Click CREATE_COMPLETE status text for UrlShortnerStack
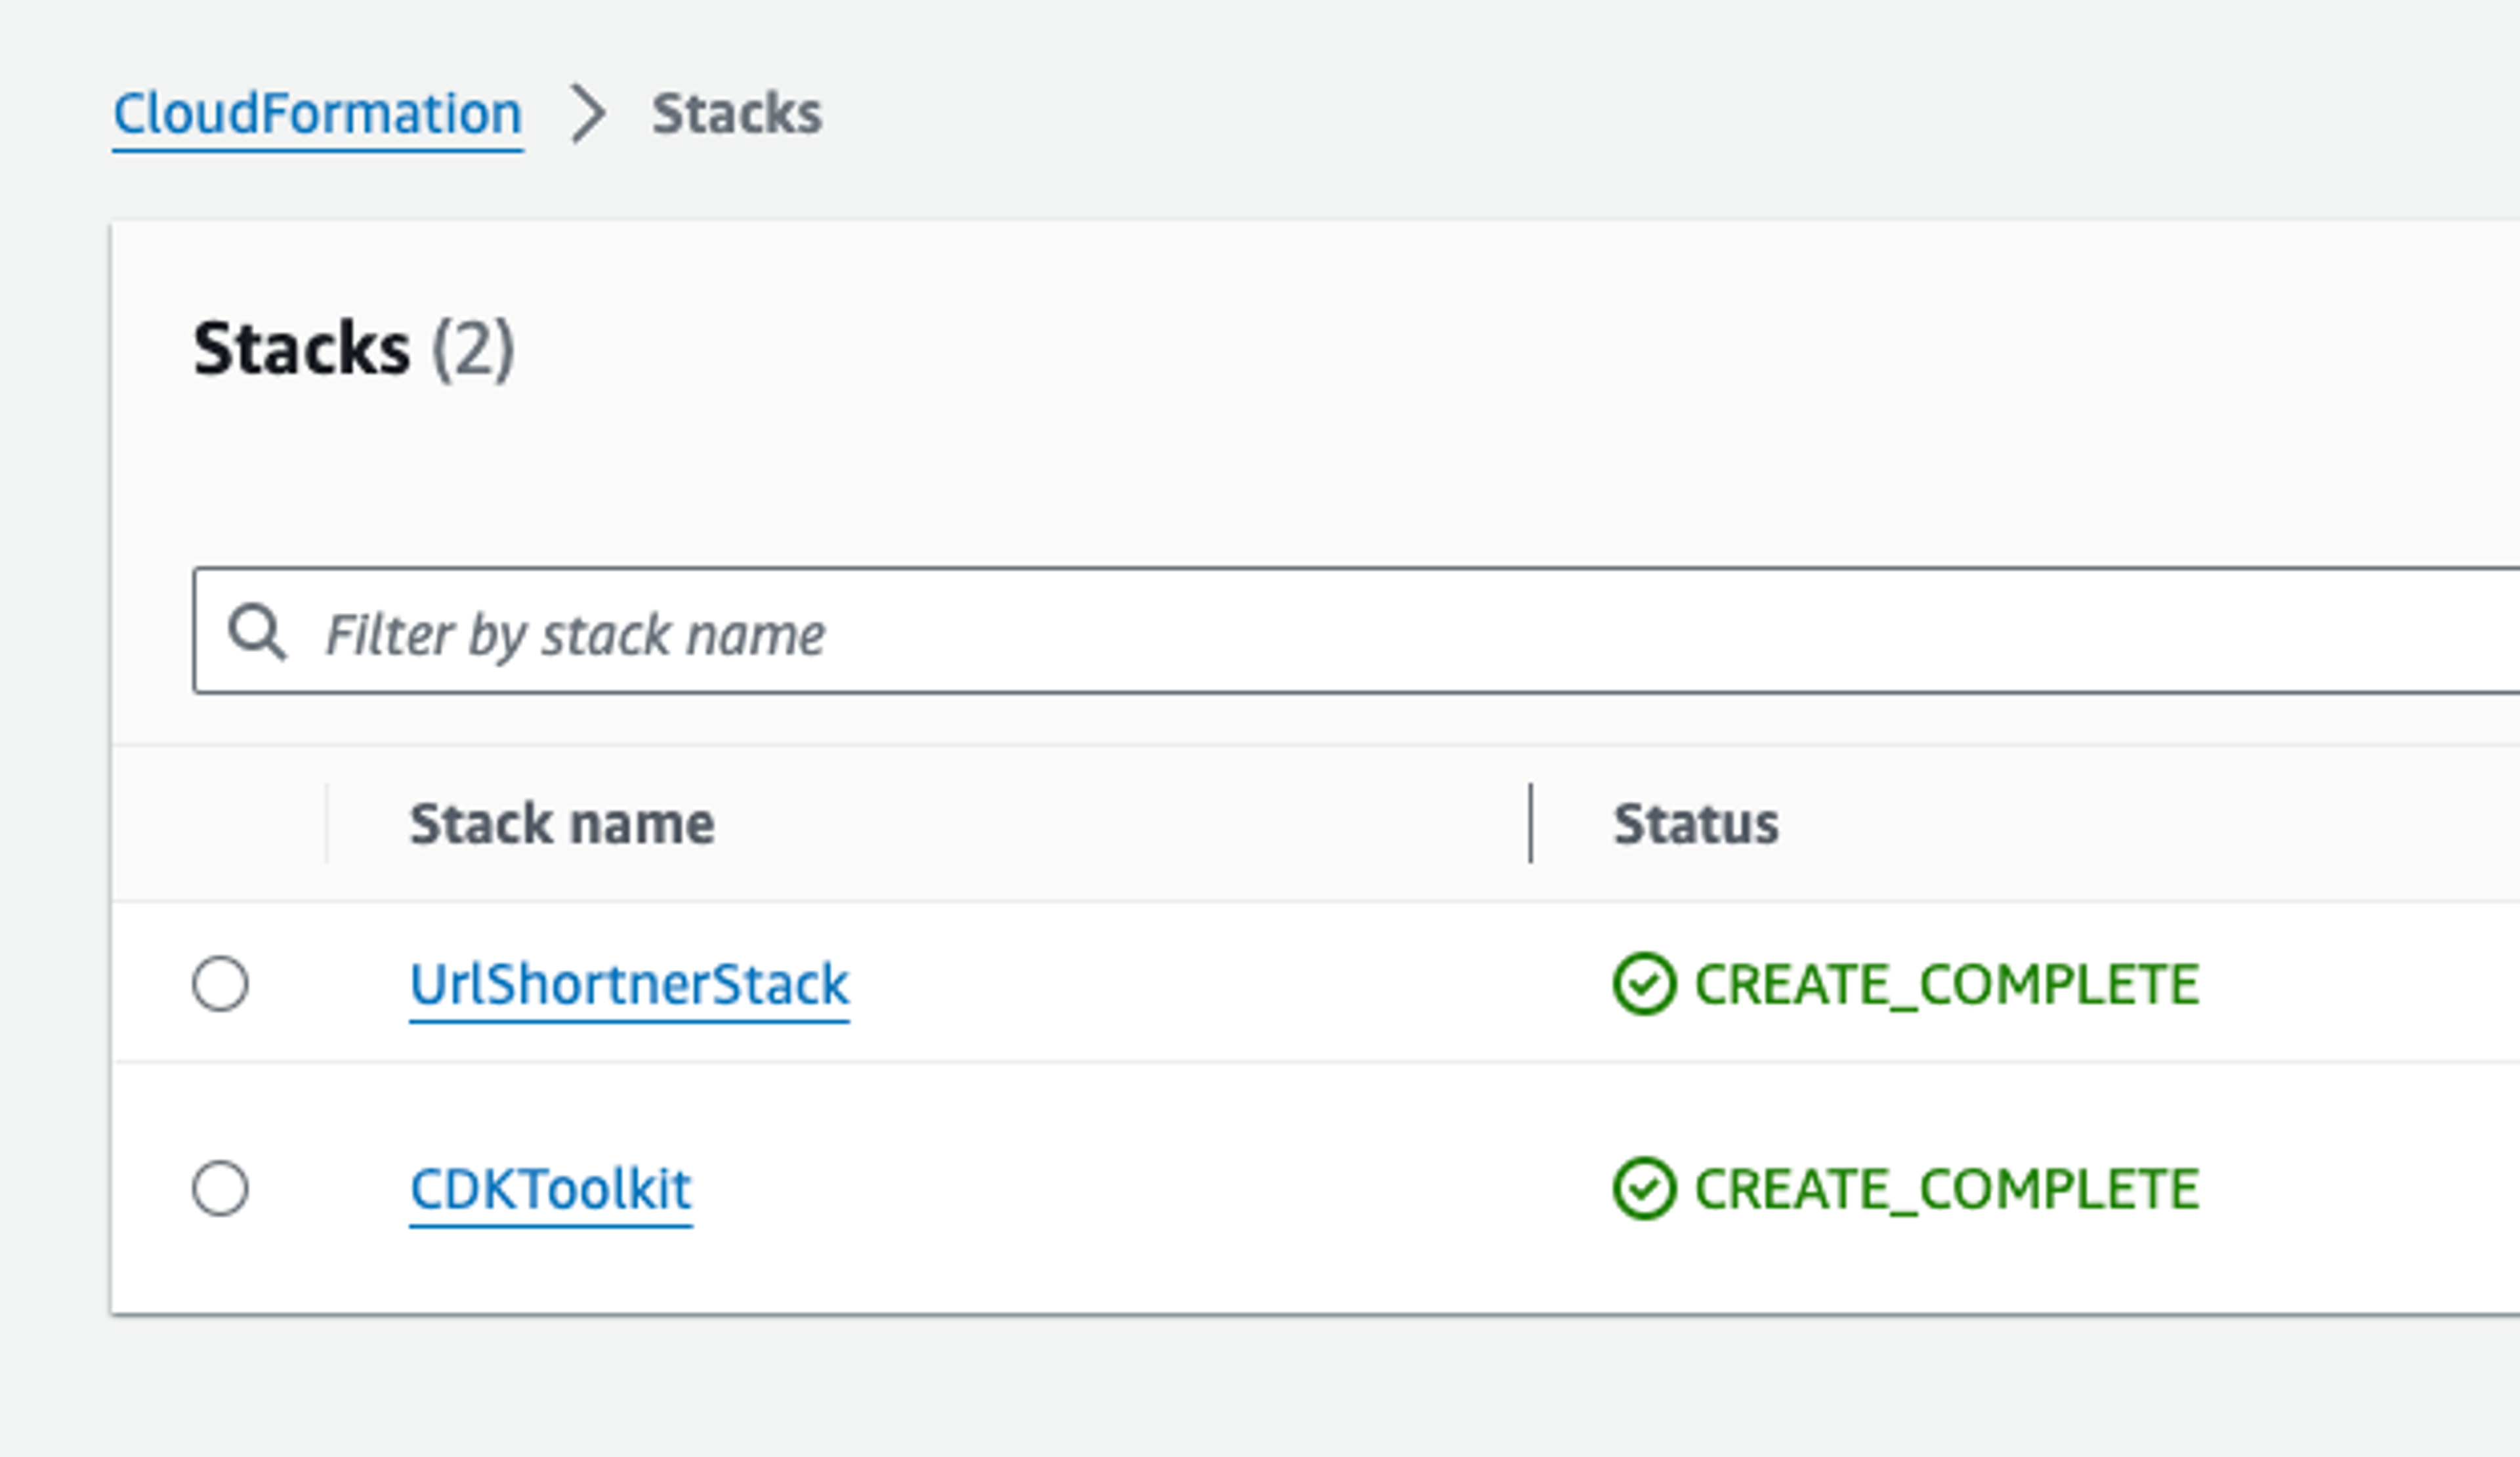Screen dimensions: 2520x1457 point(1946,984)
